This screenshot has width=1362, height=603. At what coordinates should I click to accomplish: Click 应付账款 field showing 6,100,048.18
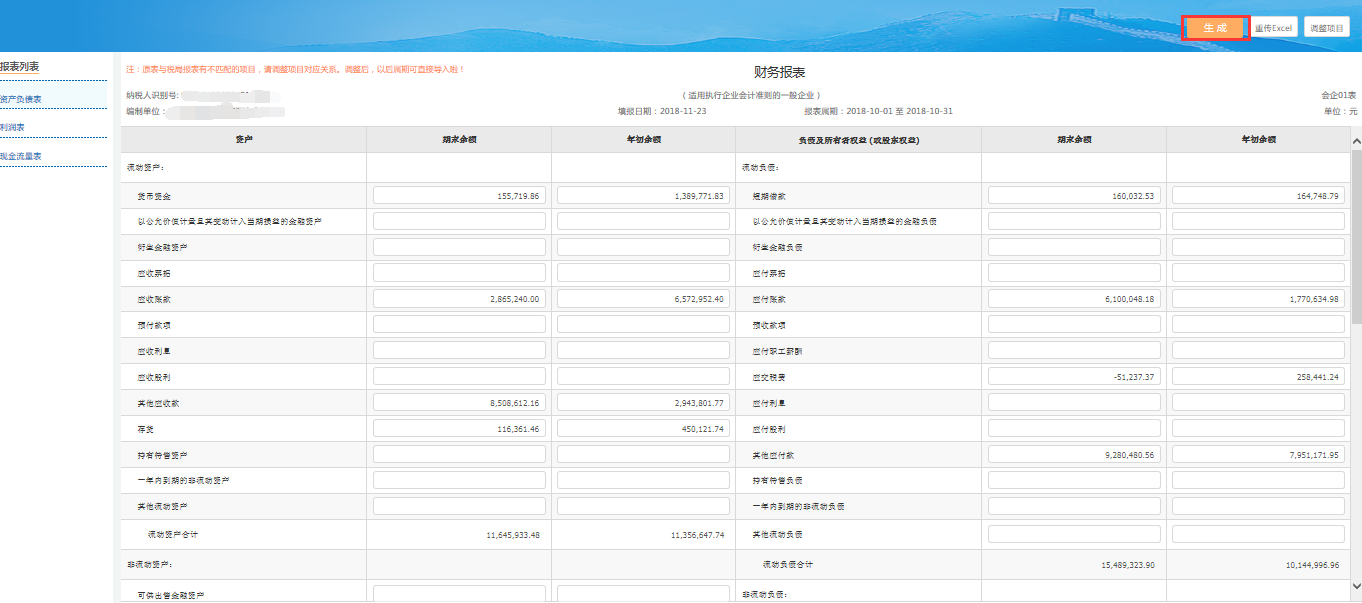point(1074,299)
